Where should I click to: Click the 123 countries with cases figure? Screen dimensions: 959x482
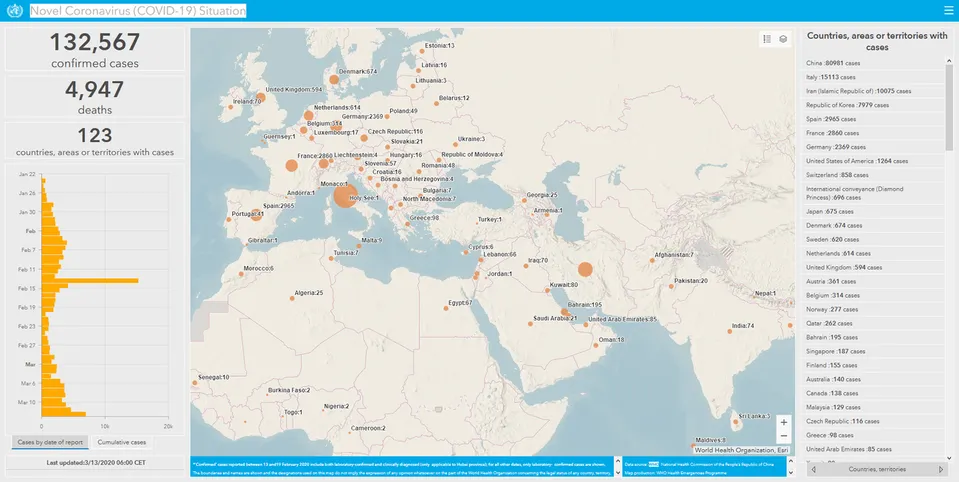[95, 135]
